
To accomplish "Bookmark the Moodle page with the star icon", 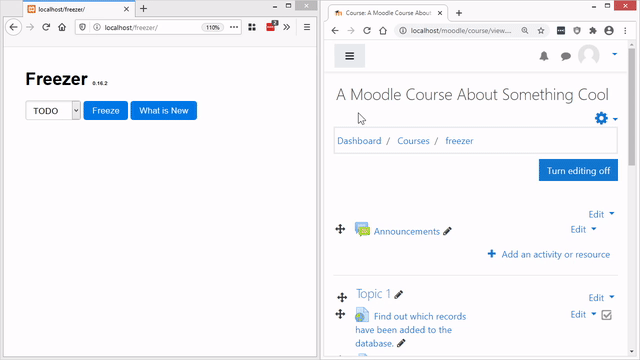I will click(x=541, y=31).
